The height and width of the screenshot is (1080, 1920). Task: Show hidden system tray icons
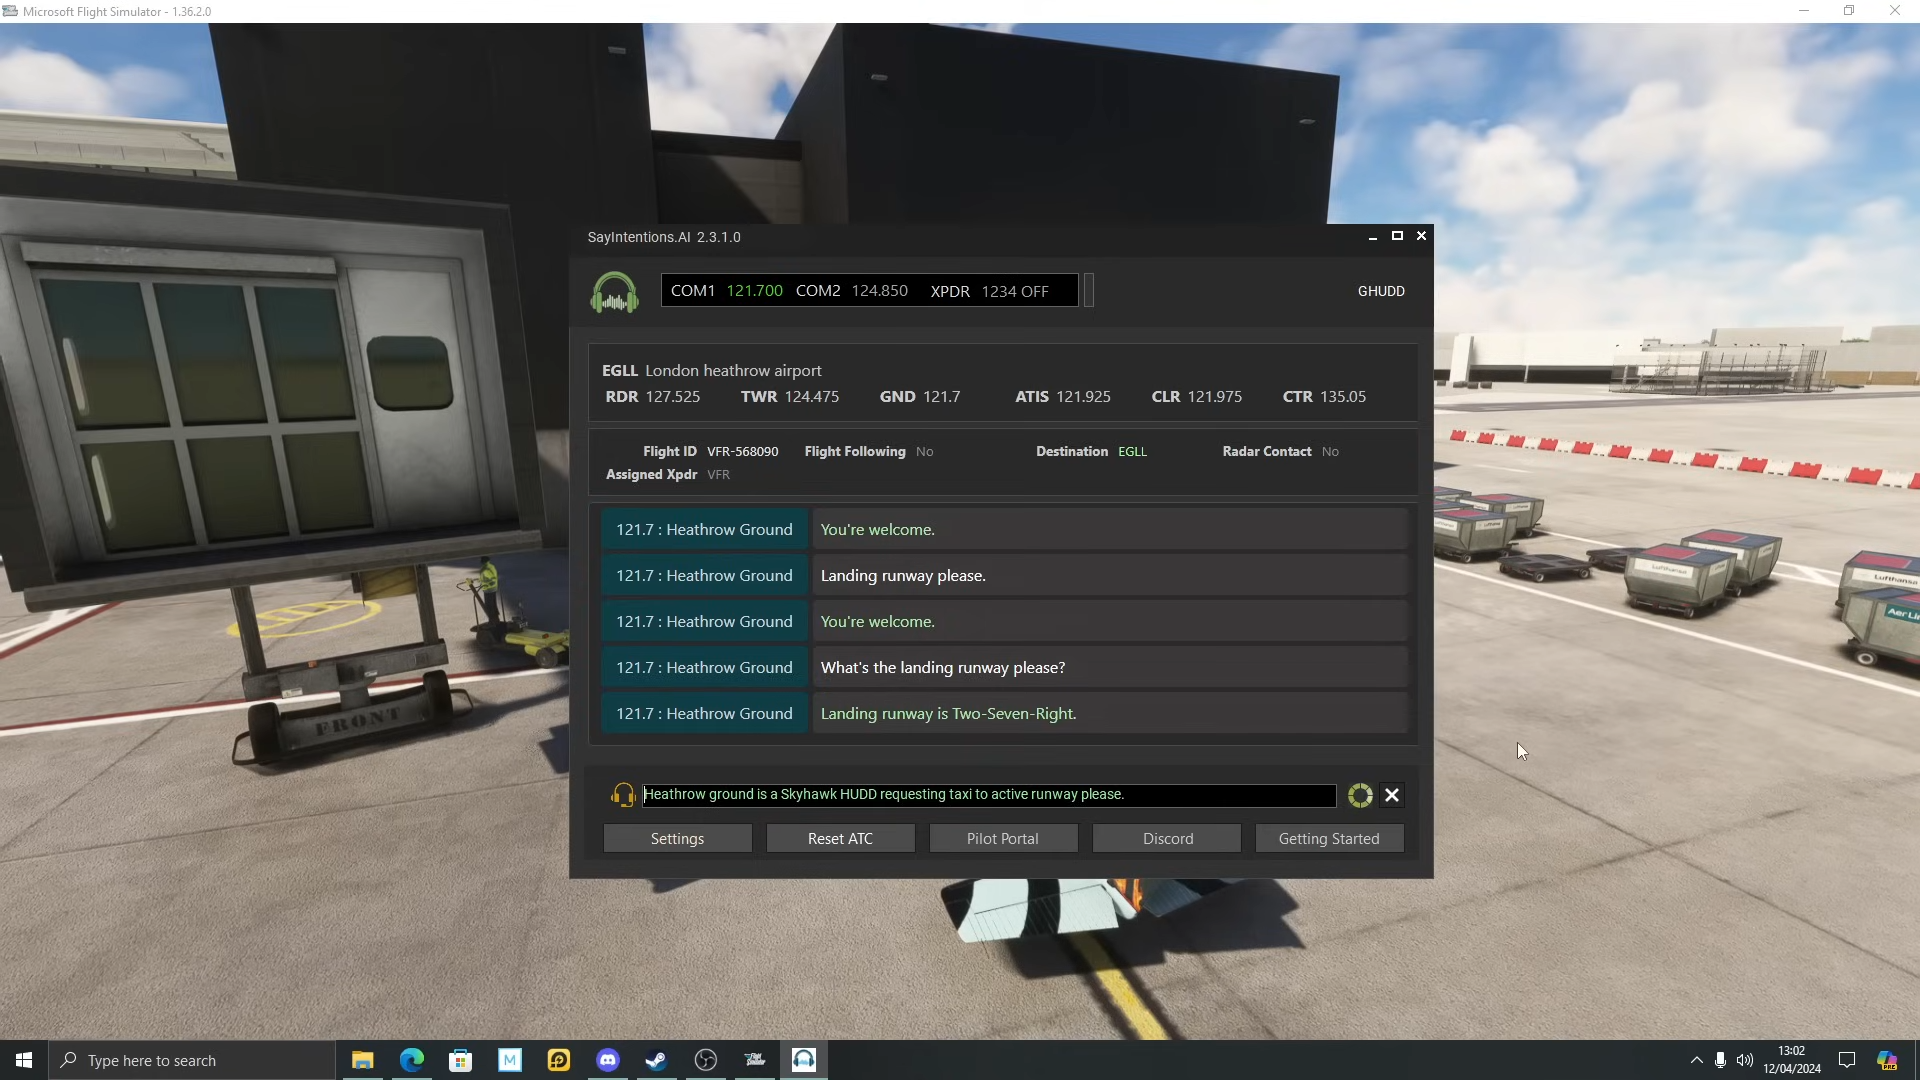point(1696,1060)
